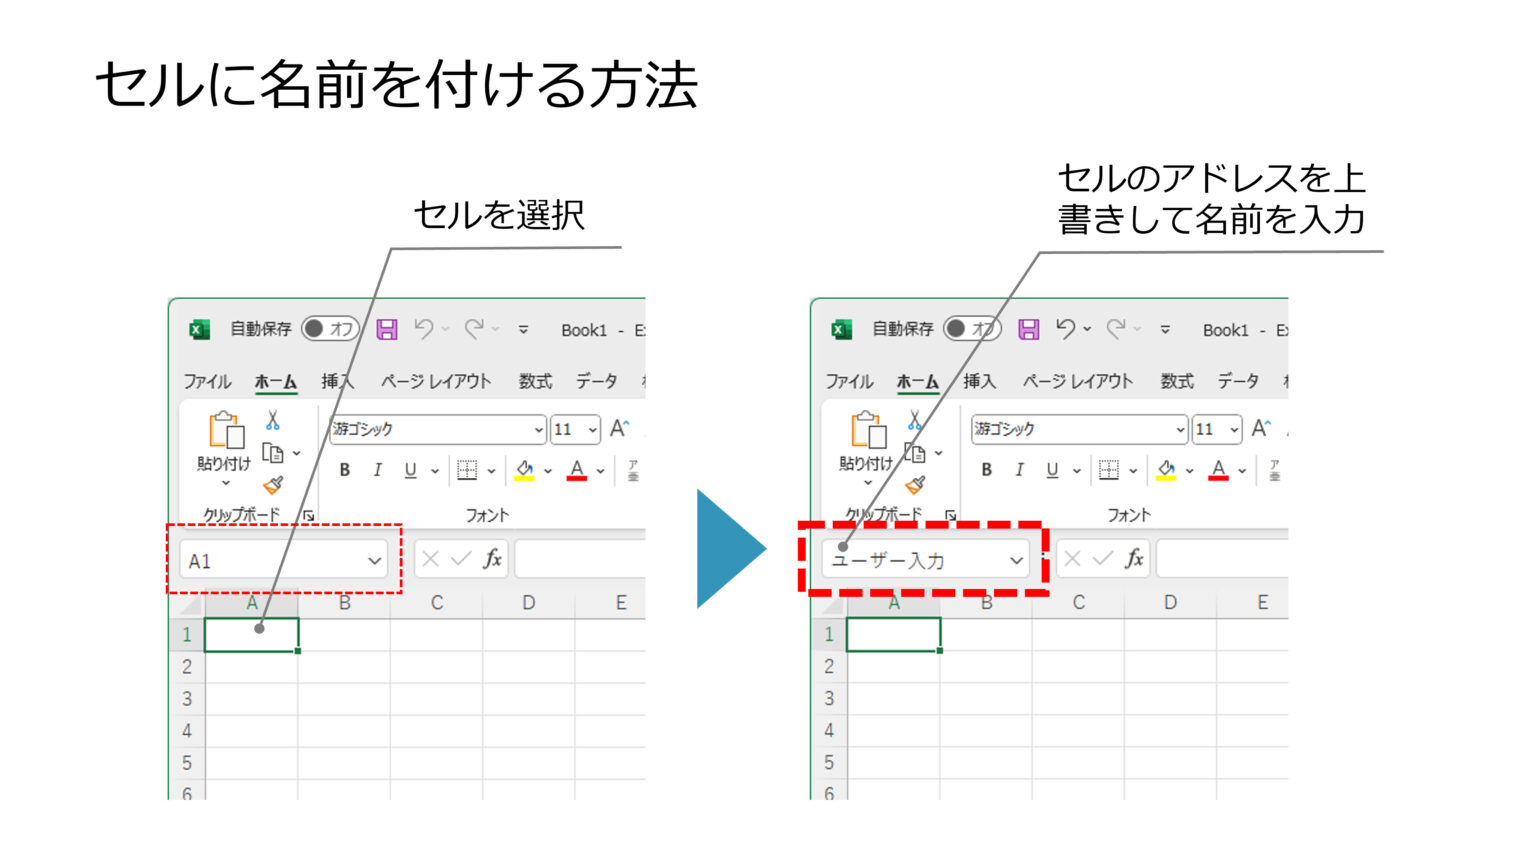The height and width of the screenshot is (864, 1536).
Task: Toggle Underline formatting
Action: pos(409,469)
